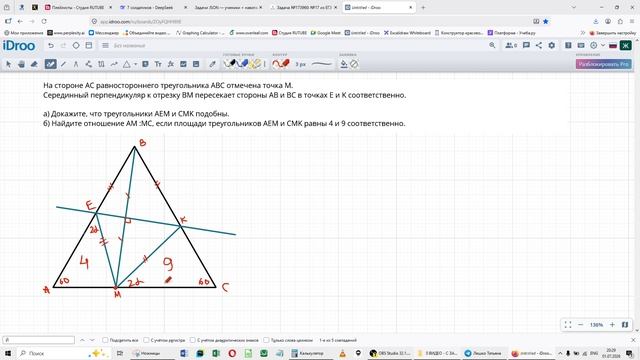Viewport: 640px width, 360px height.
Task: Choose the yellow highlighter preset
Action: pos(256,64)
